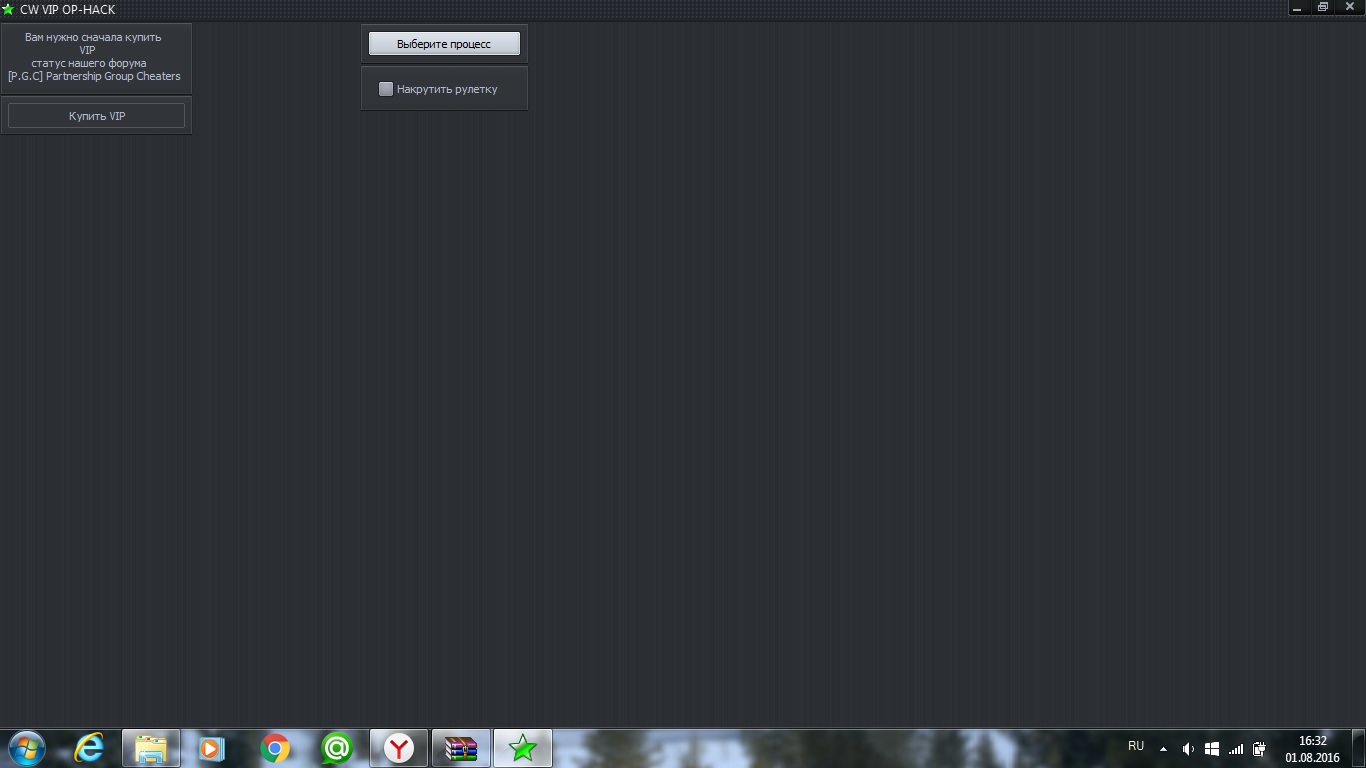Screen dimensions: 1366x768
Task: Open Yandex Browser from taskbar
Action: [399, 748]
